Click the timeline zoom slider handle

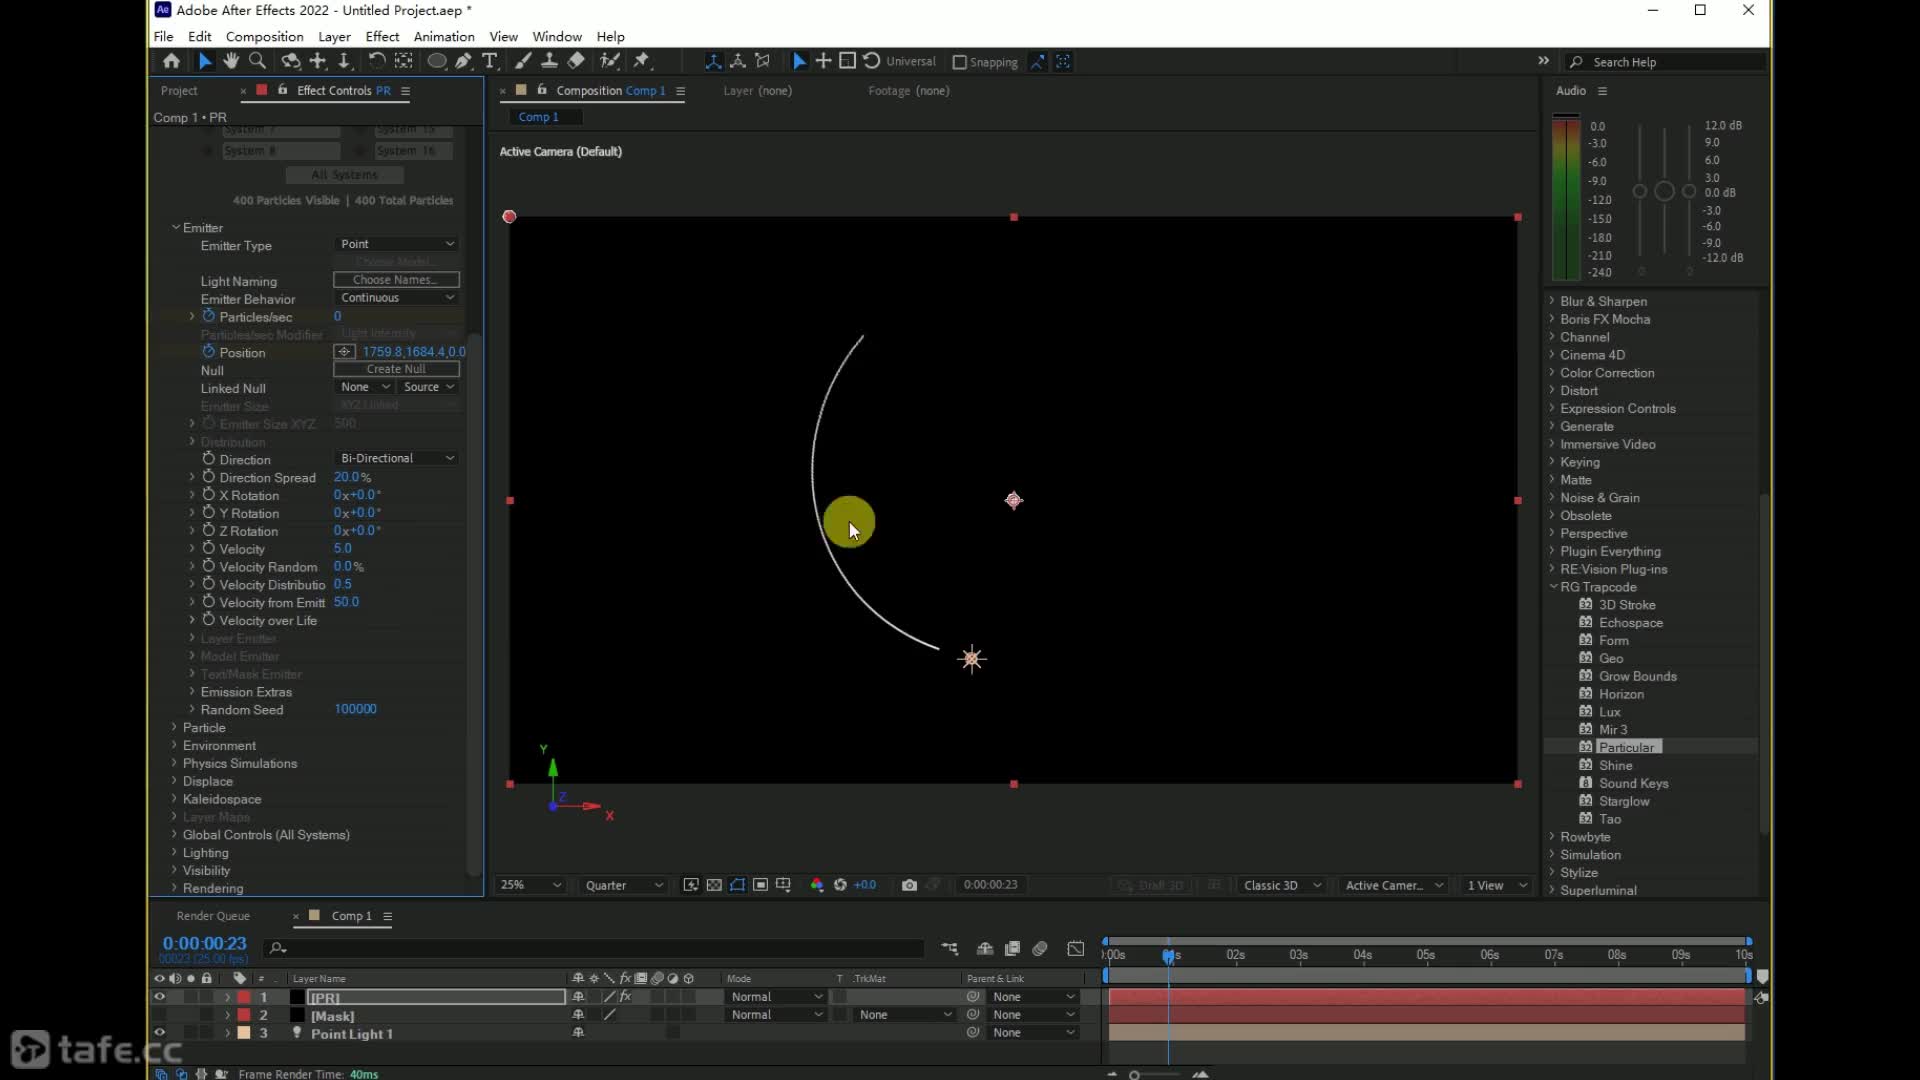pyautogui.click(x=1134, y=1075)
